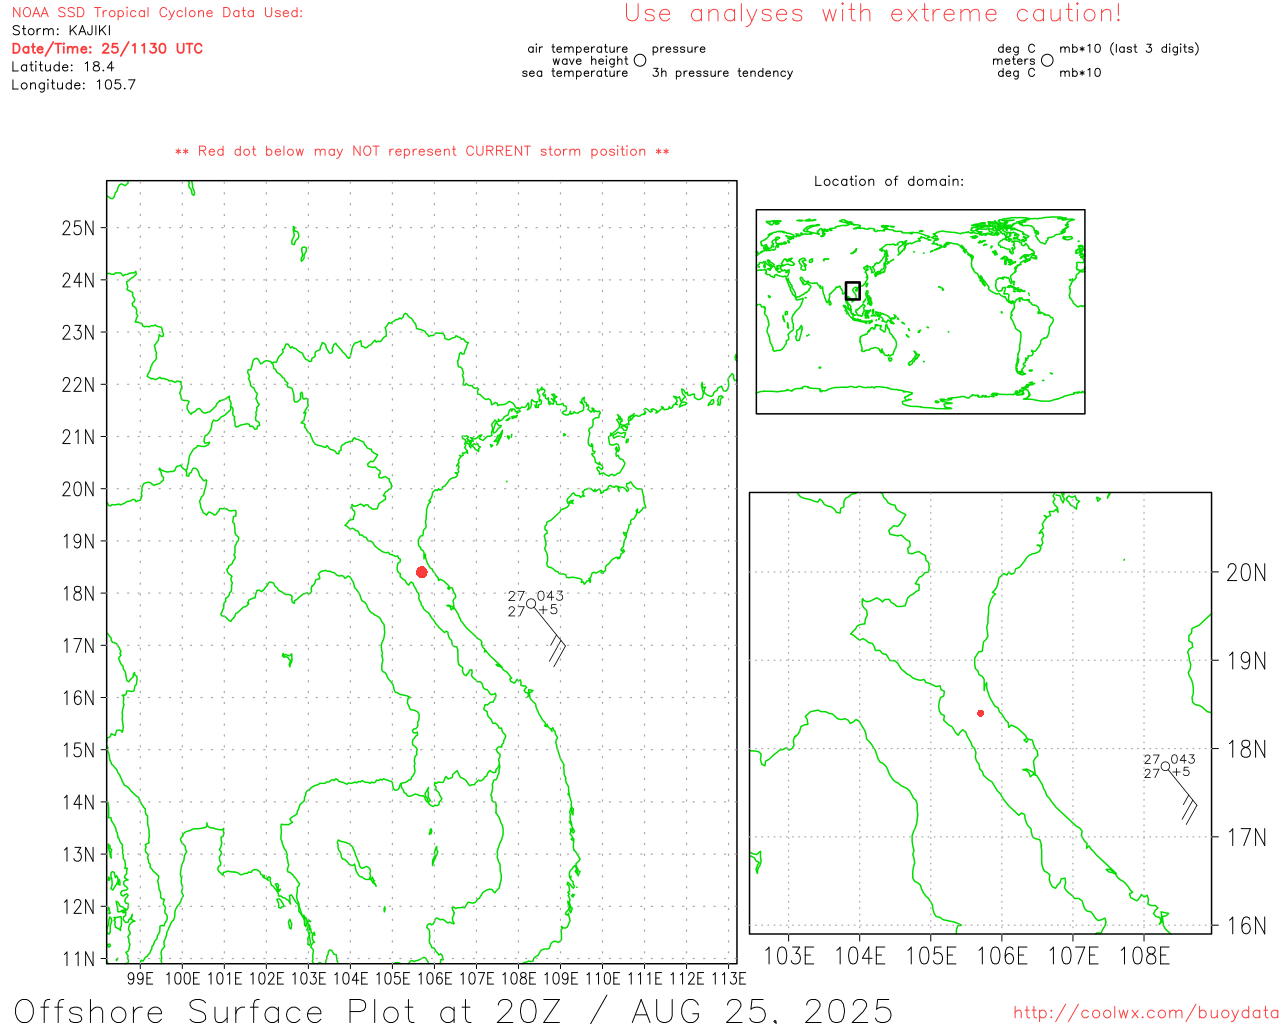Click the '043' pressure value on the zoomed inset map
The image size is (1280, 1024).
pyautogui.click(x=1182, y=759)
